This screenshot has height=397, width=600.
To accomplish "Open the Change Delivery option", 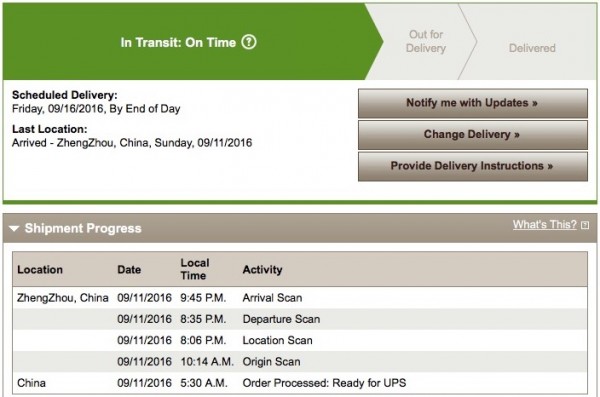I will tap(473, 135).
